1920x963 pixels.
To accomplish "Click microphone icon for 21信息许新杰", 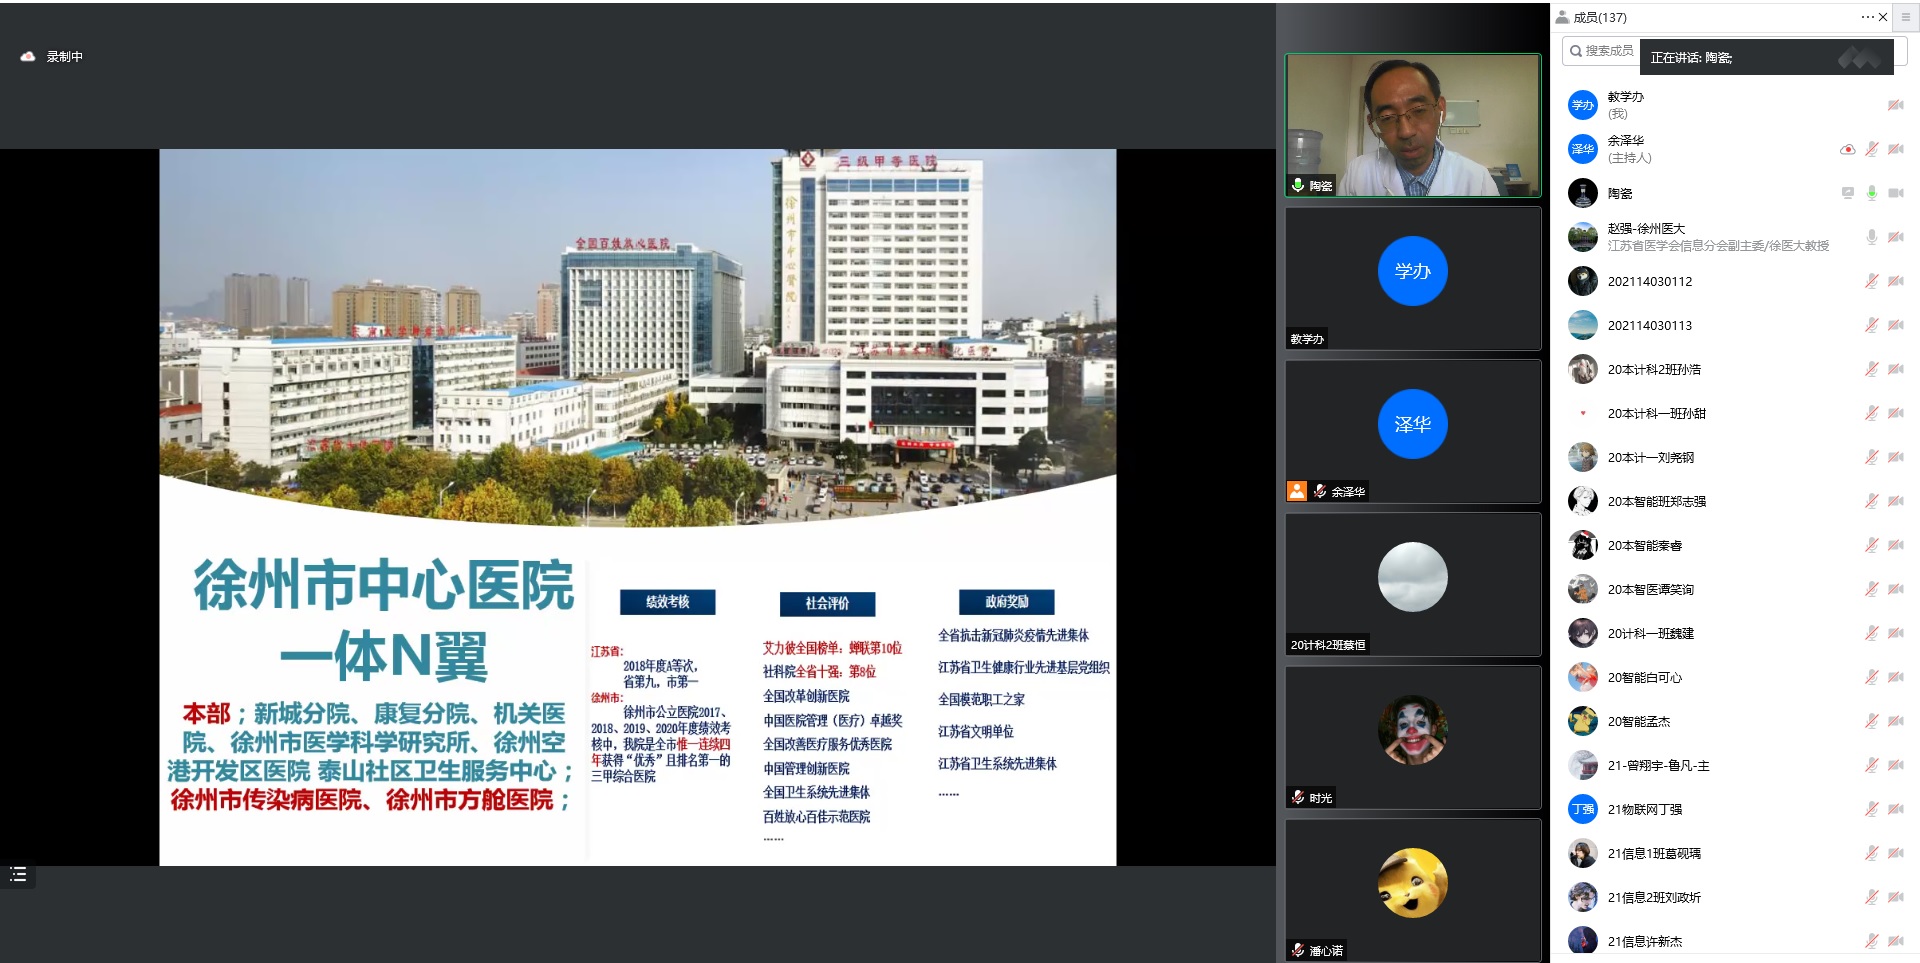I will click(x=1871, y=941).
